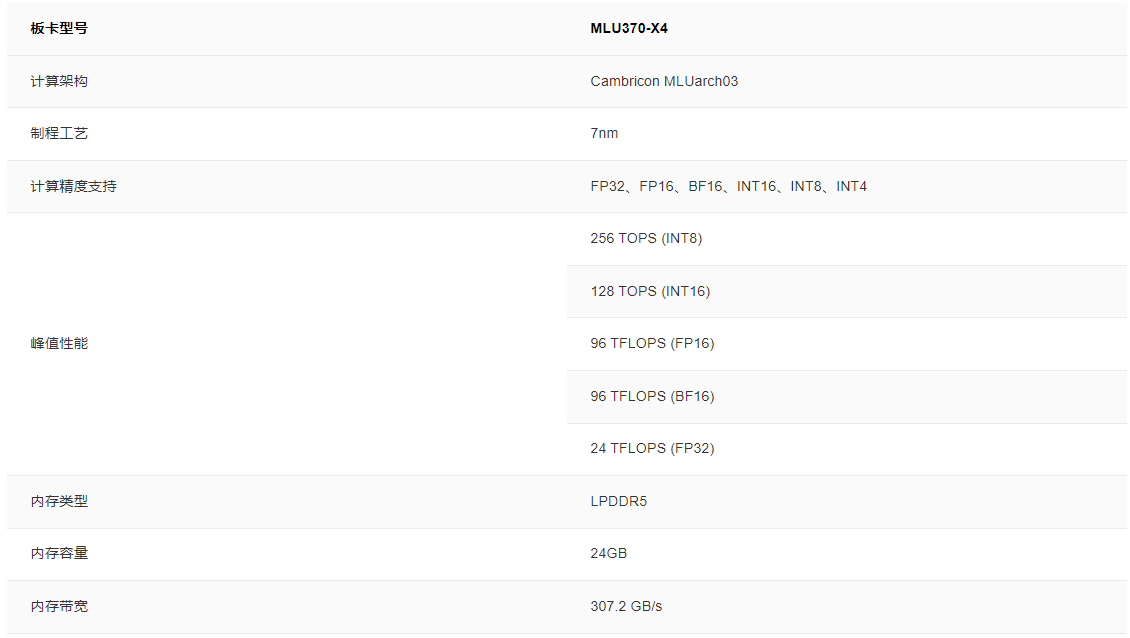Select the Cambricon MLUarch03 value

pyautogui.click(x=664, y=81)
